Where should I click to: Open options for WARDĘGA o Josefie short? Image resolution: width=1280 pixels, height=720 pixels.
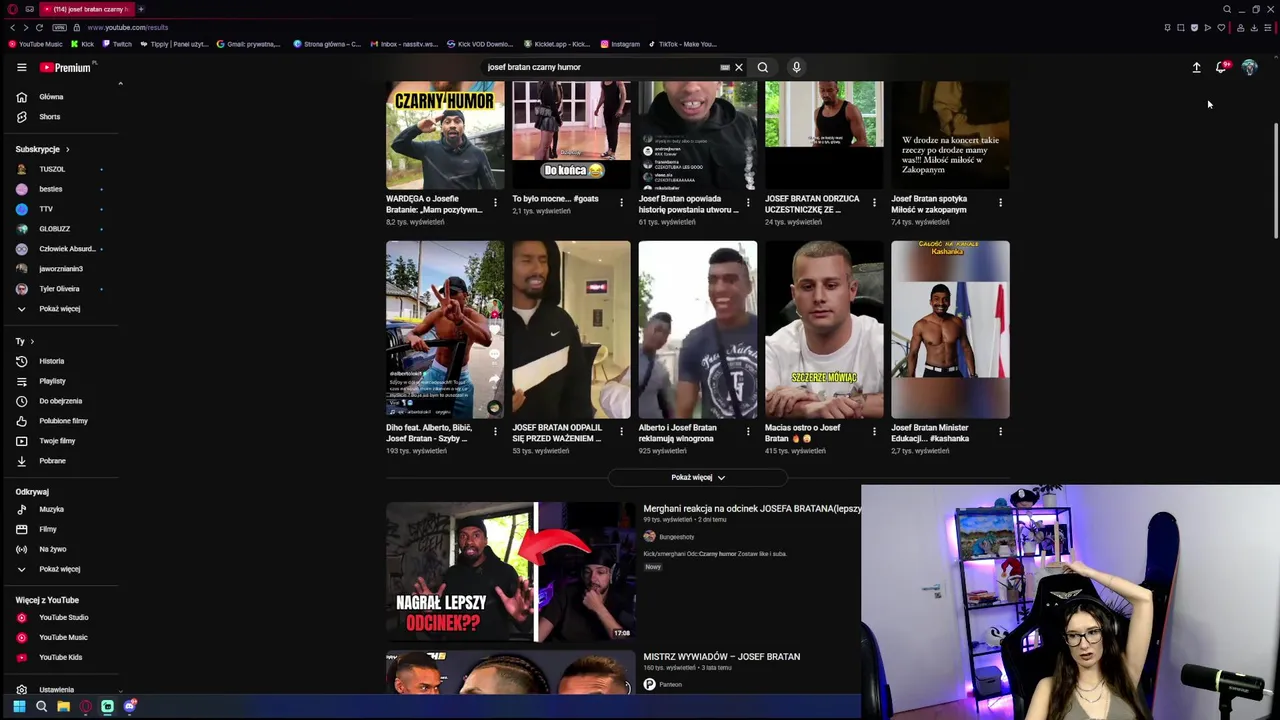tap(495, 203)
